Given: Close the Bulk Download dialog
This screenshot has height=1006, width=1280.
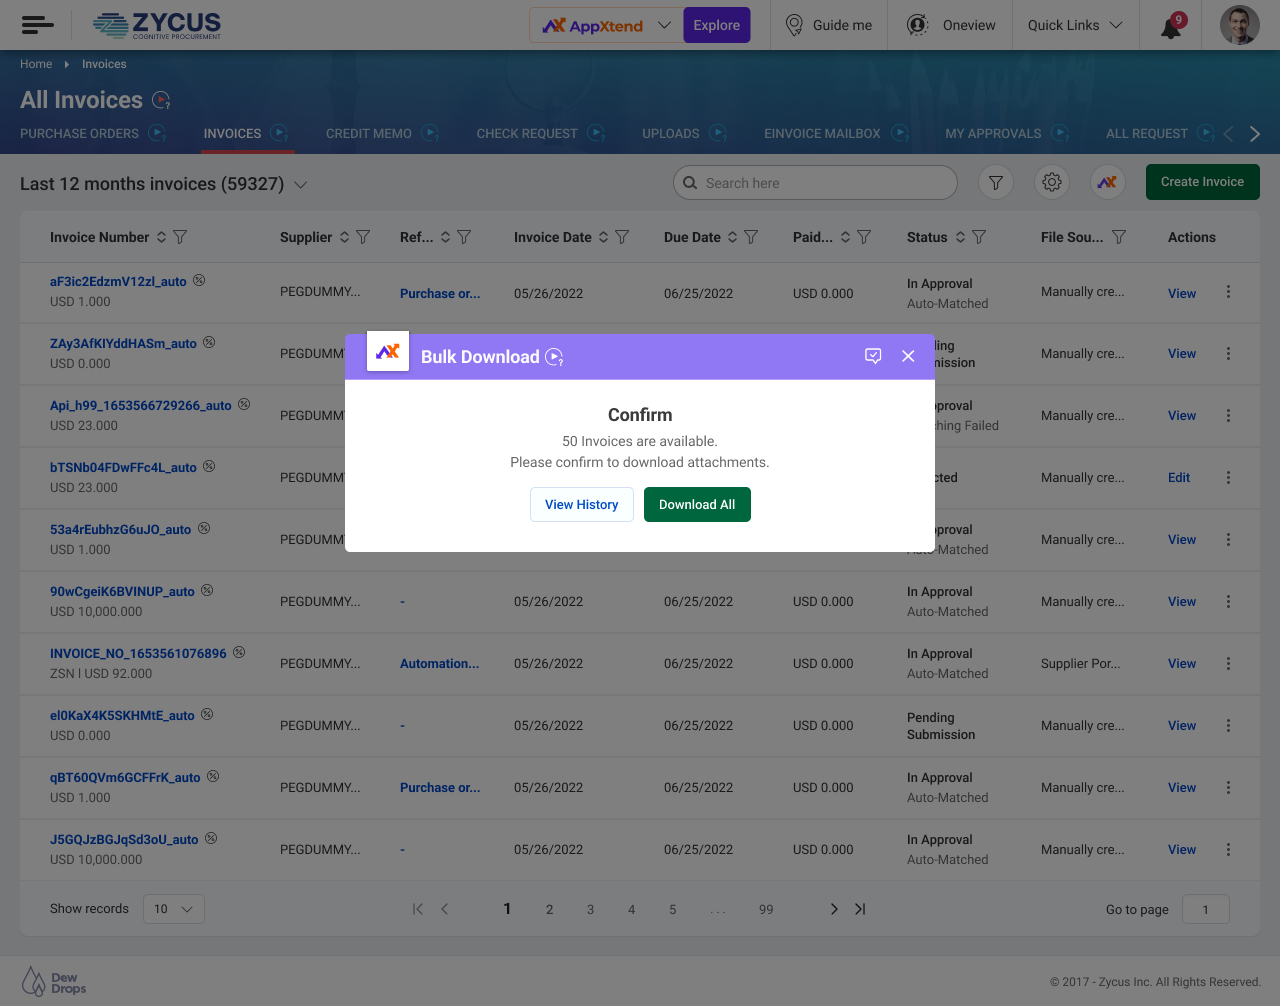Looking at the screenshot, I should [908, 357].
